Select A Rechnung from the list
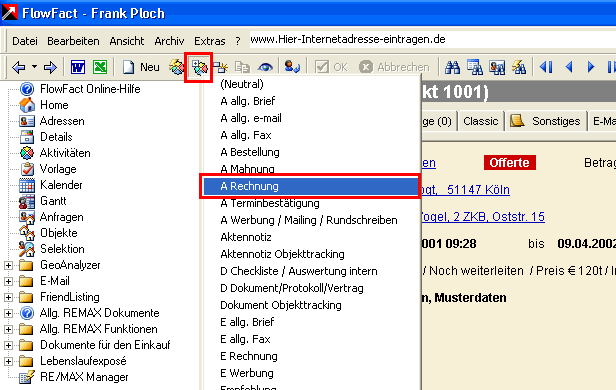 pyautogui.click(x=310, y=186)
